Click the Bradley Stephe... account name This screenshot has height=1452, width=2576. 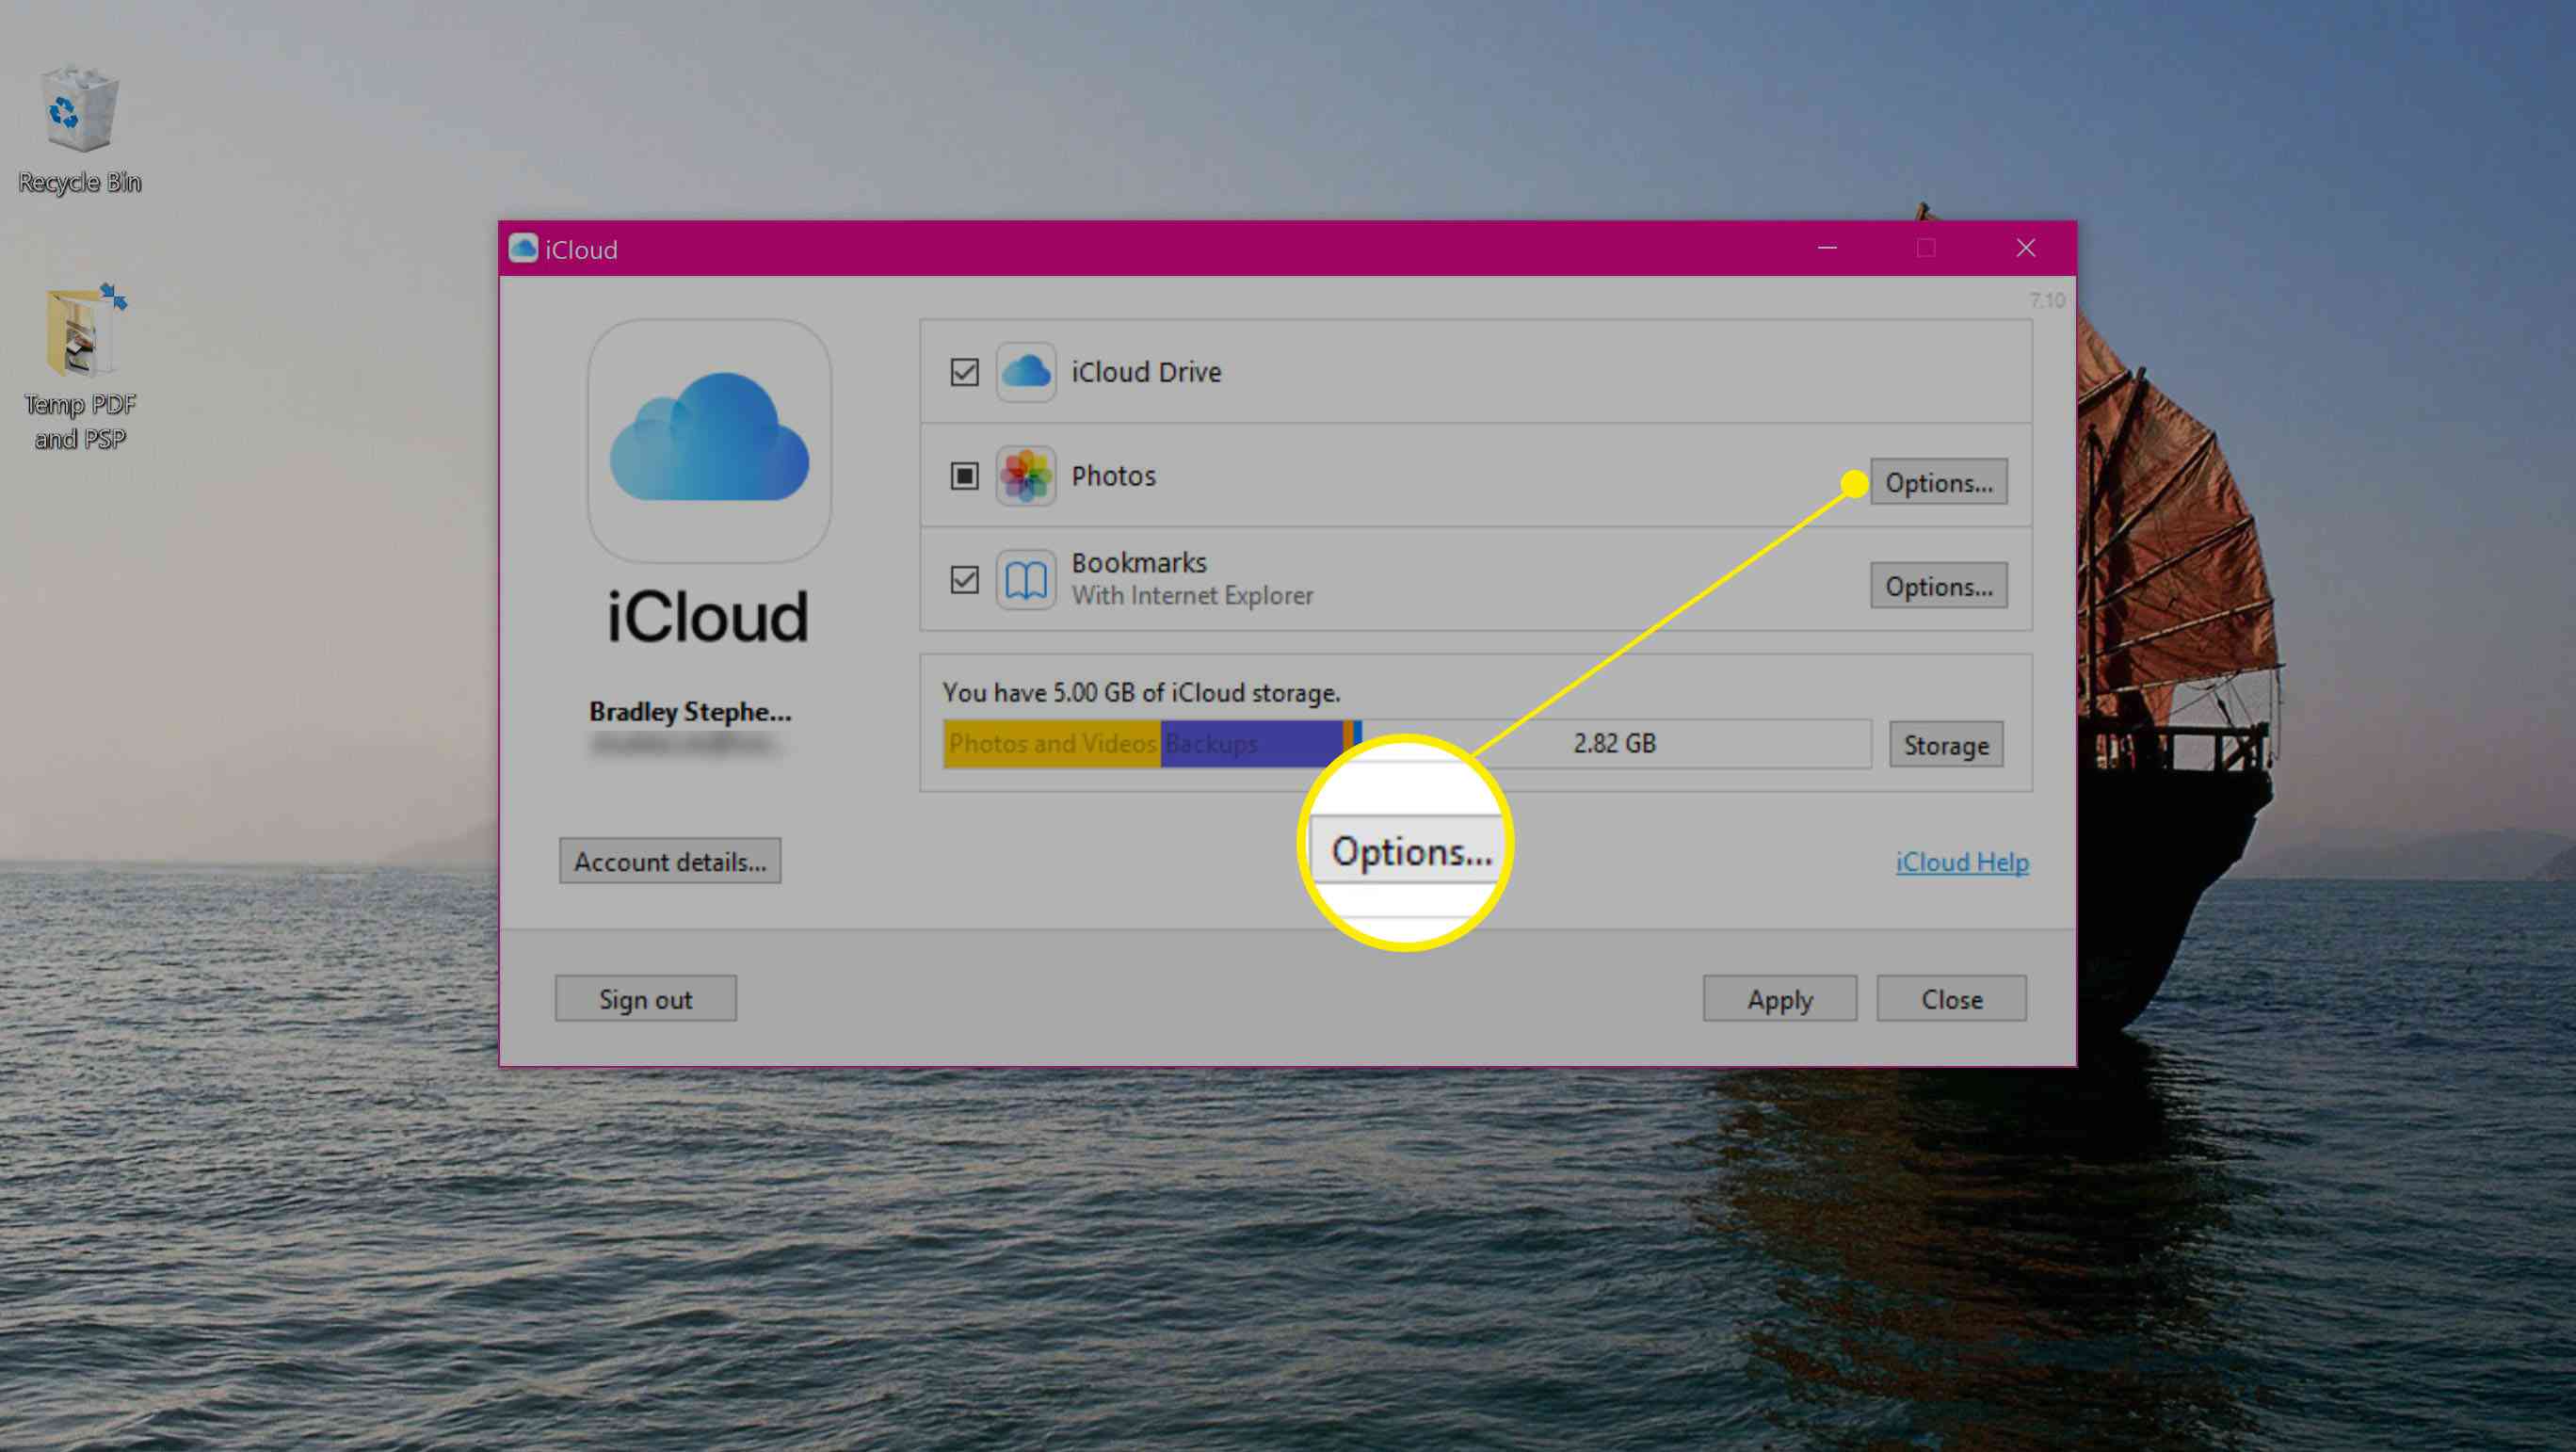(690, 712)
